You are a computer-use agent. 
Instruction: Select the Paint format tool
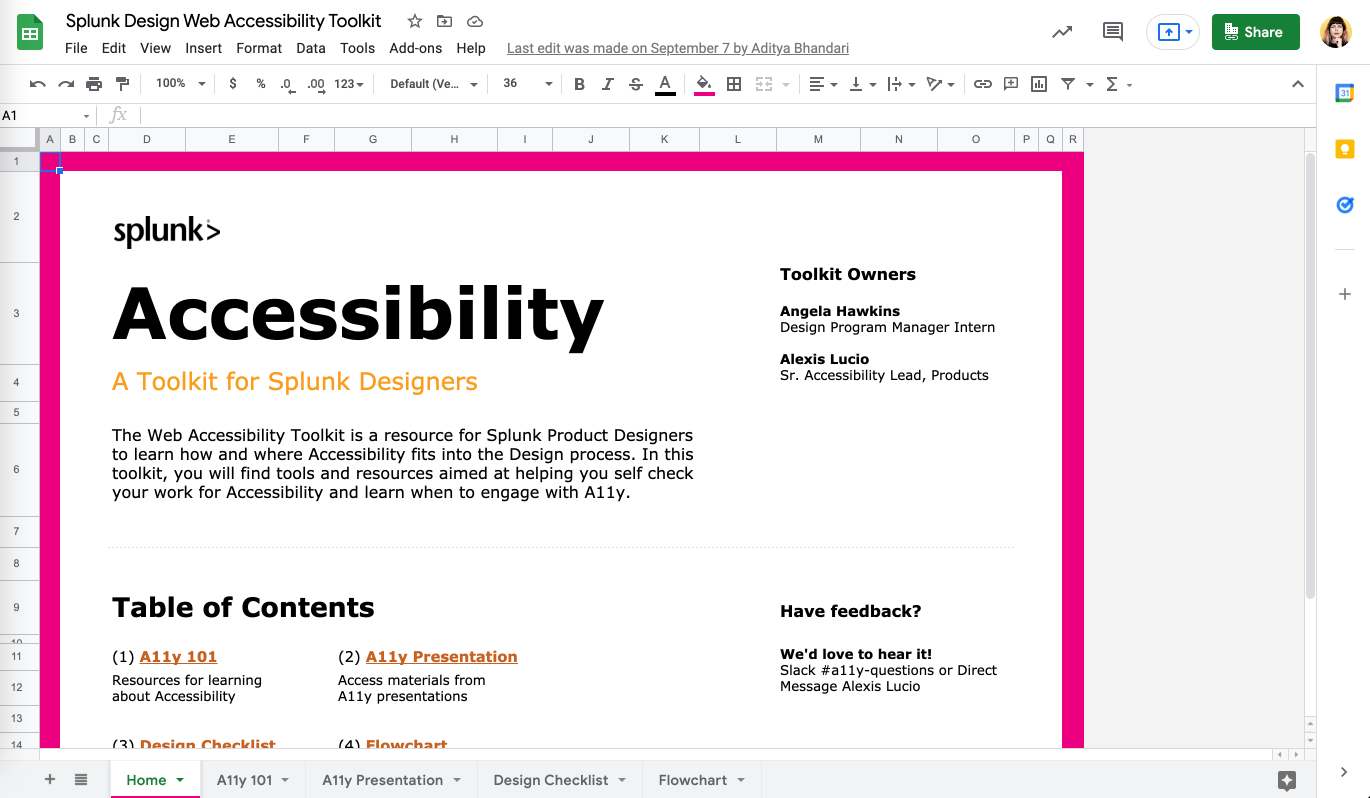pyautogui.click(x=122, y=84)
